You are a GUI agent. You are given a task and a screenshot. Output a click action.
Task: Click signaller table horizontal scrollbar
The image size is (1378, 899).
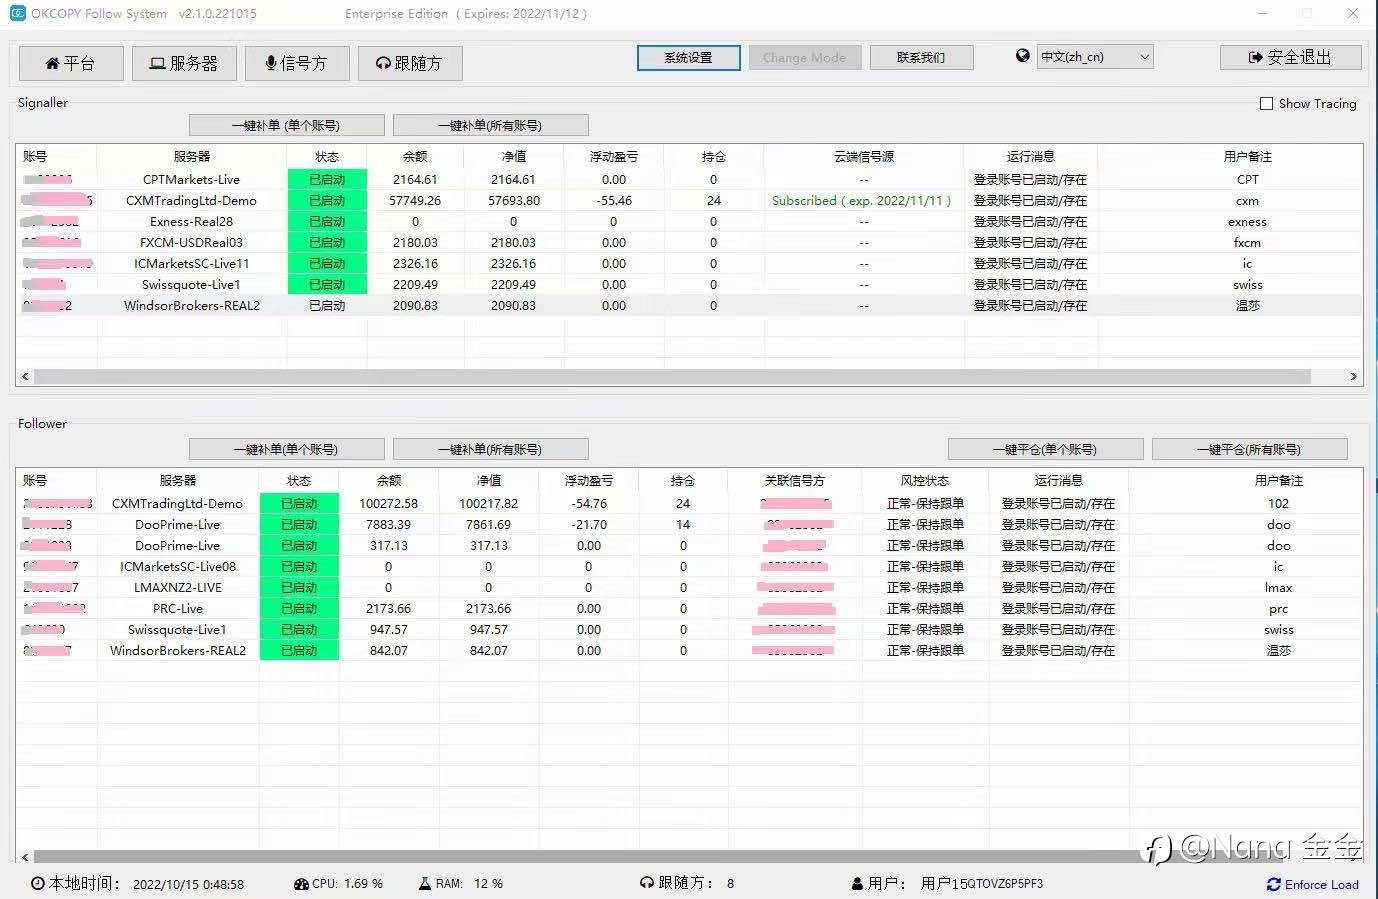point(672,377)
